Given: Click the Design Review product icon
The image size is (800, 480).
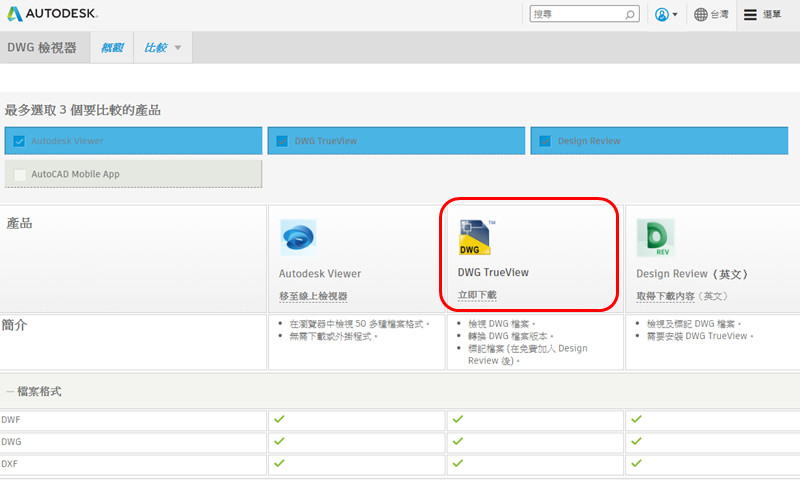Looking at the screenshot, I should (x=656, y=238).
